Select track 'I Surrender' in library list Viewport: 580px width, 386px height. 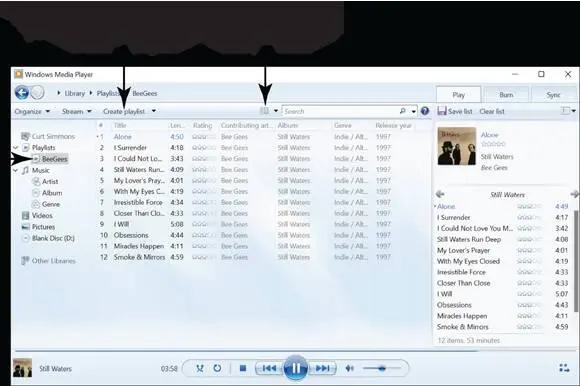pos(130,148)
